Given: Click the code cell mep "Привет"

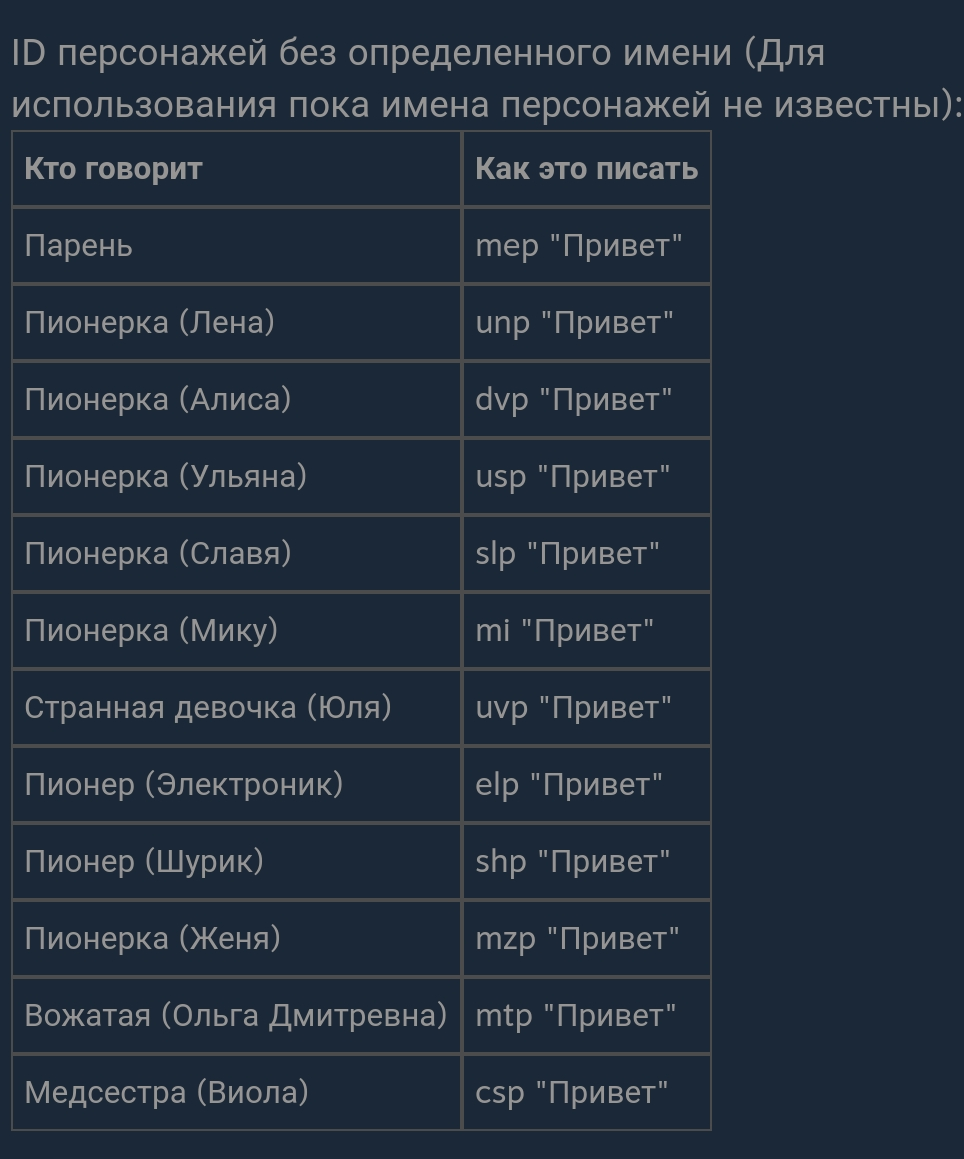Looking at the screenshot, I should [578, 246].
